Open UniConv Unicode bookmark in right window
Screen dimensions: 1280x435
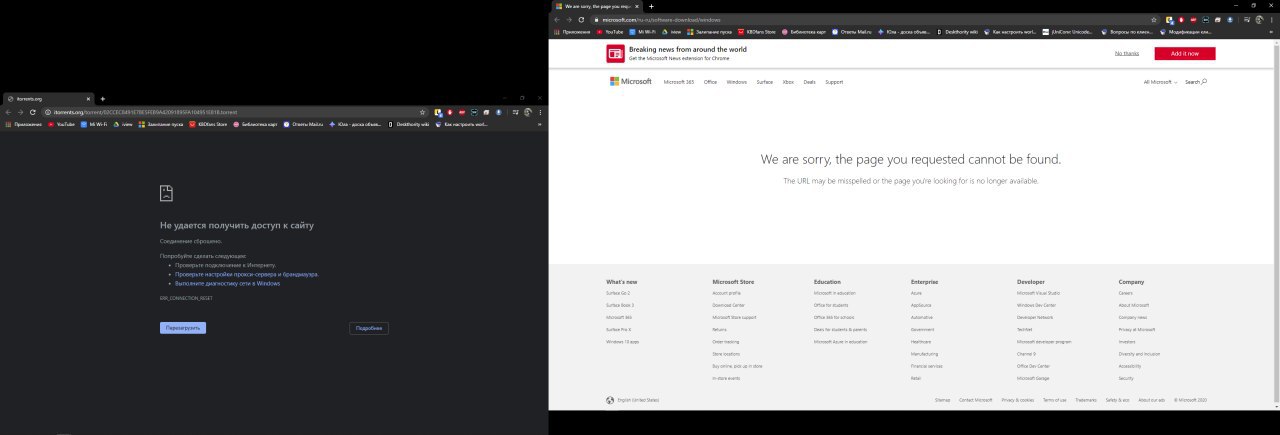click(1068, 32)
